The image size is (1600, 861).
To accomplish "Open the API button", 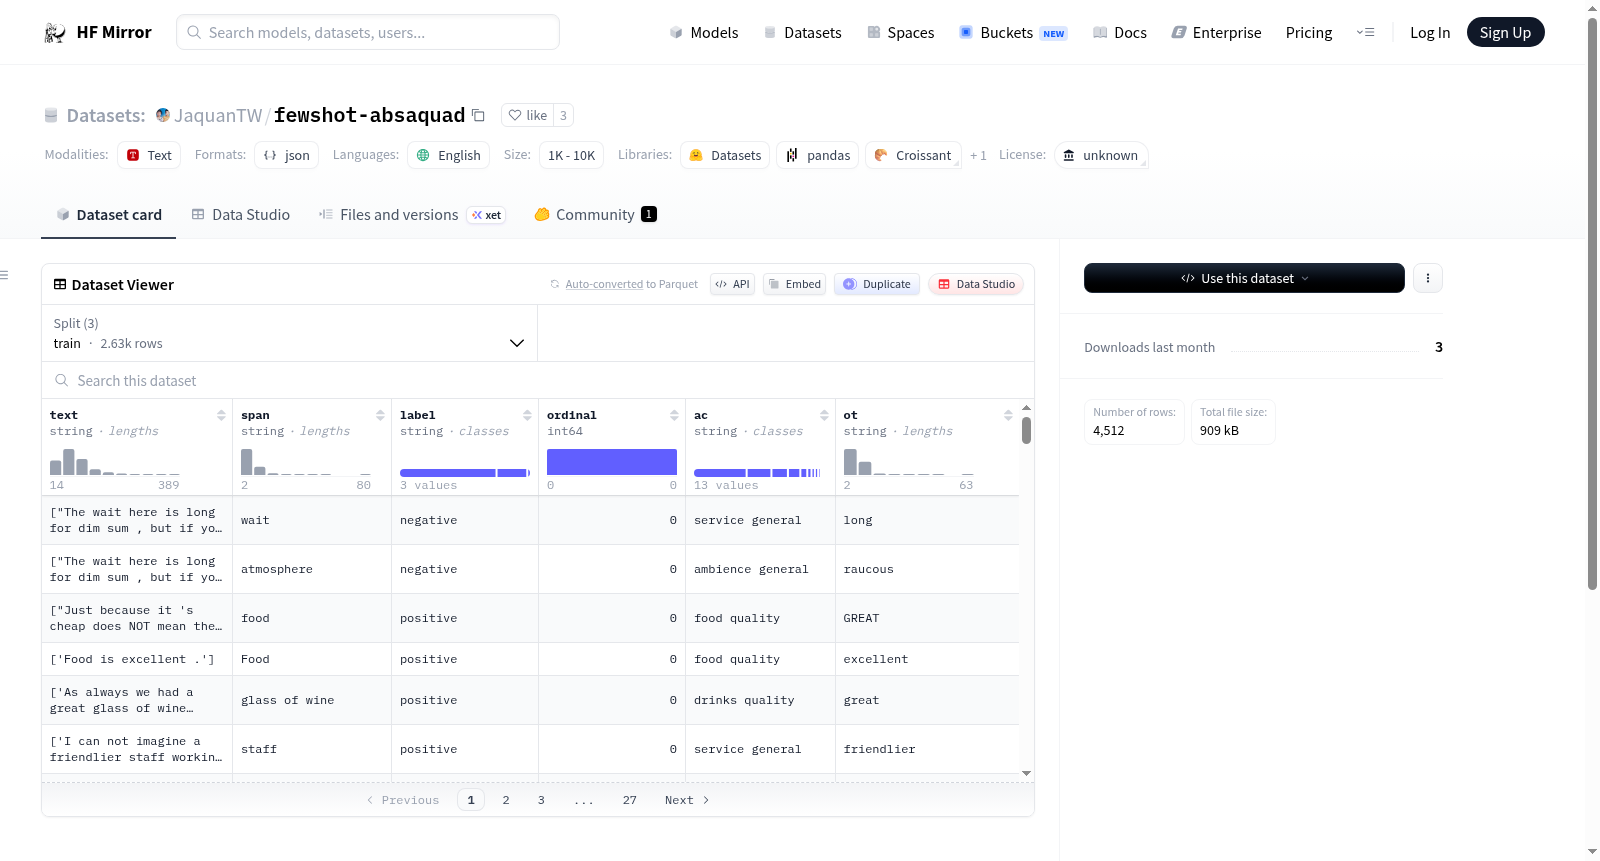I will click(732, 284).
